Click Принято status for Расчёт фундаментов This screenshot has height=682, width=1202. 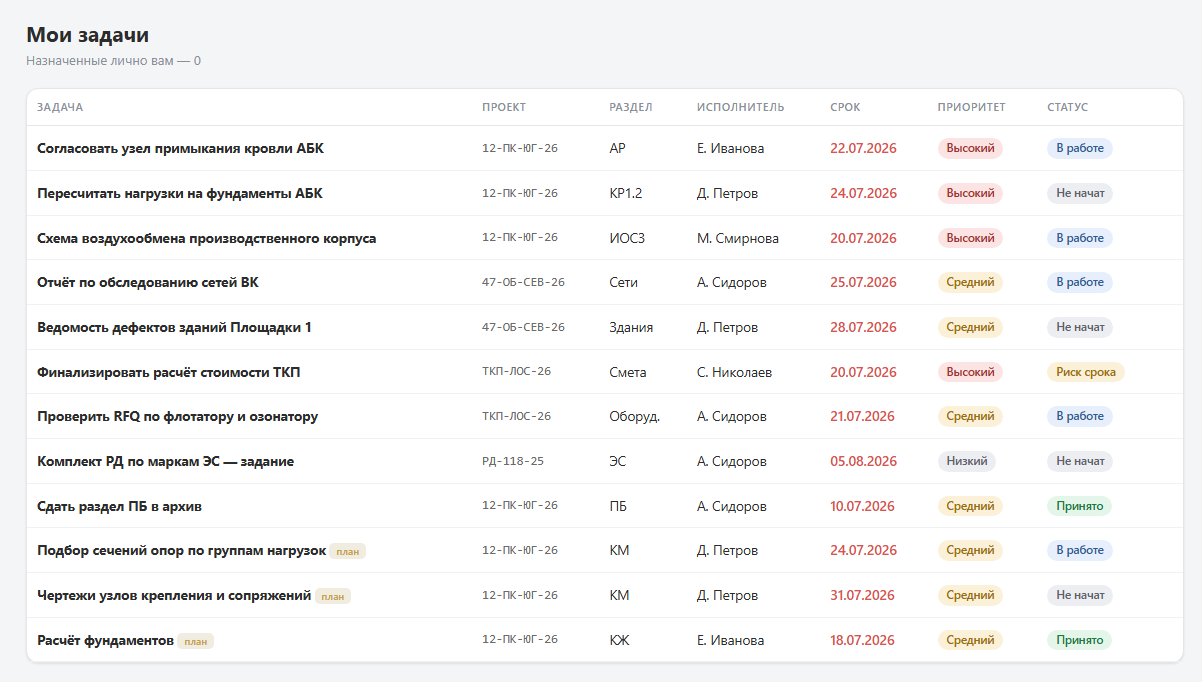click(x=1079, y=640)
